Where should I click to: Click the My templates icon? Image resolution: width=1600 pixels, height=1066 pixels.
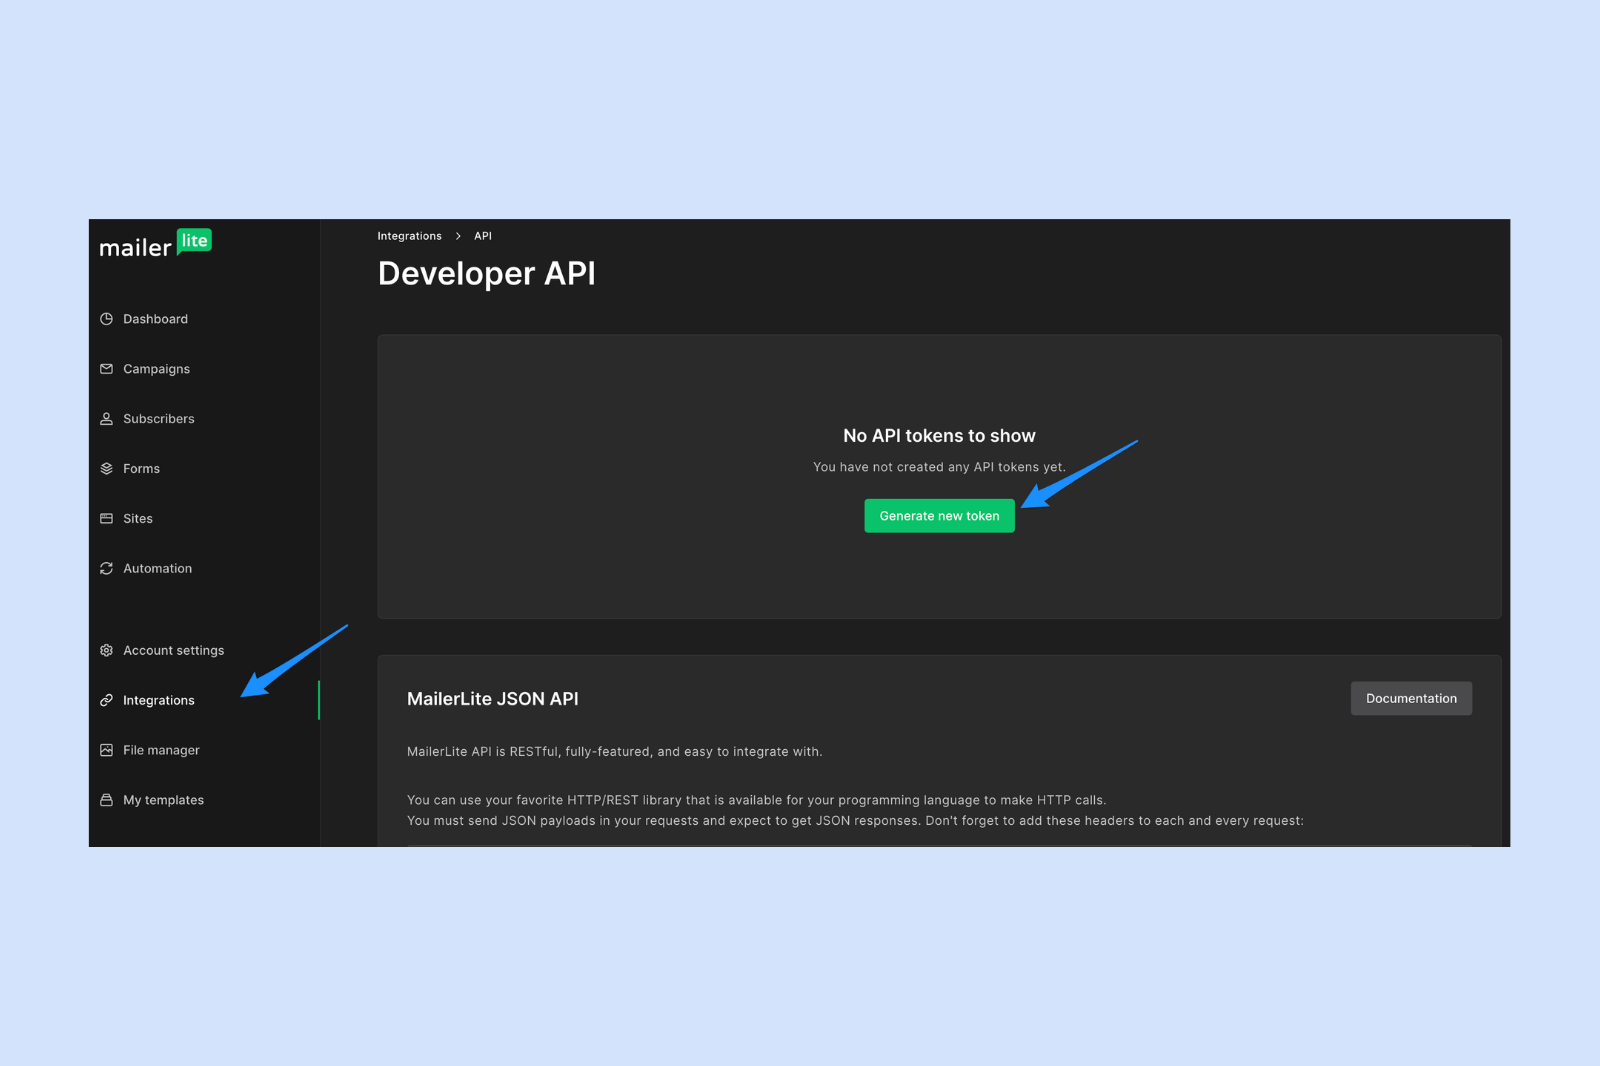coord(106,801)
